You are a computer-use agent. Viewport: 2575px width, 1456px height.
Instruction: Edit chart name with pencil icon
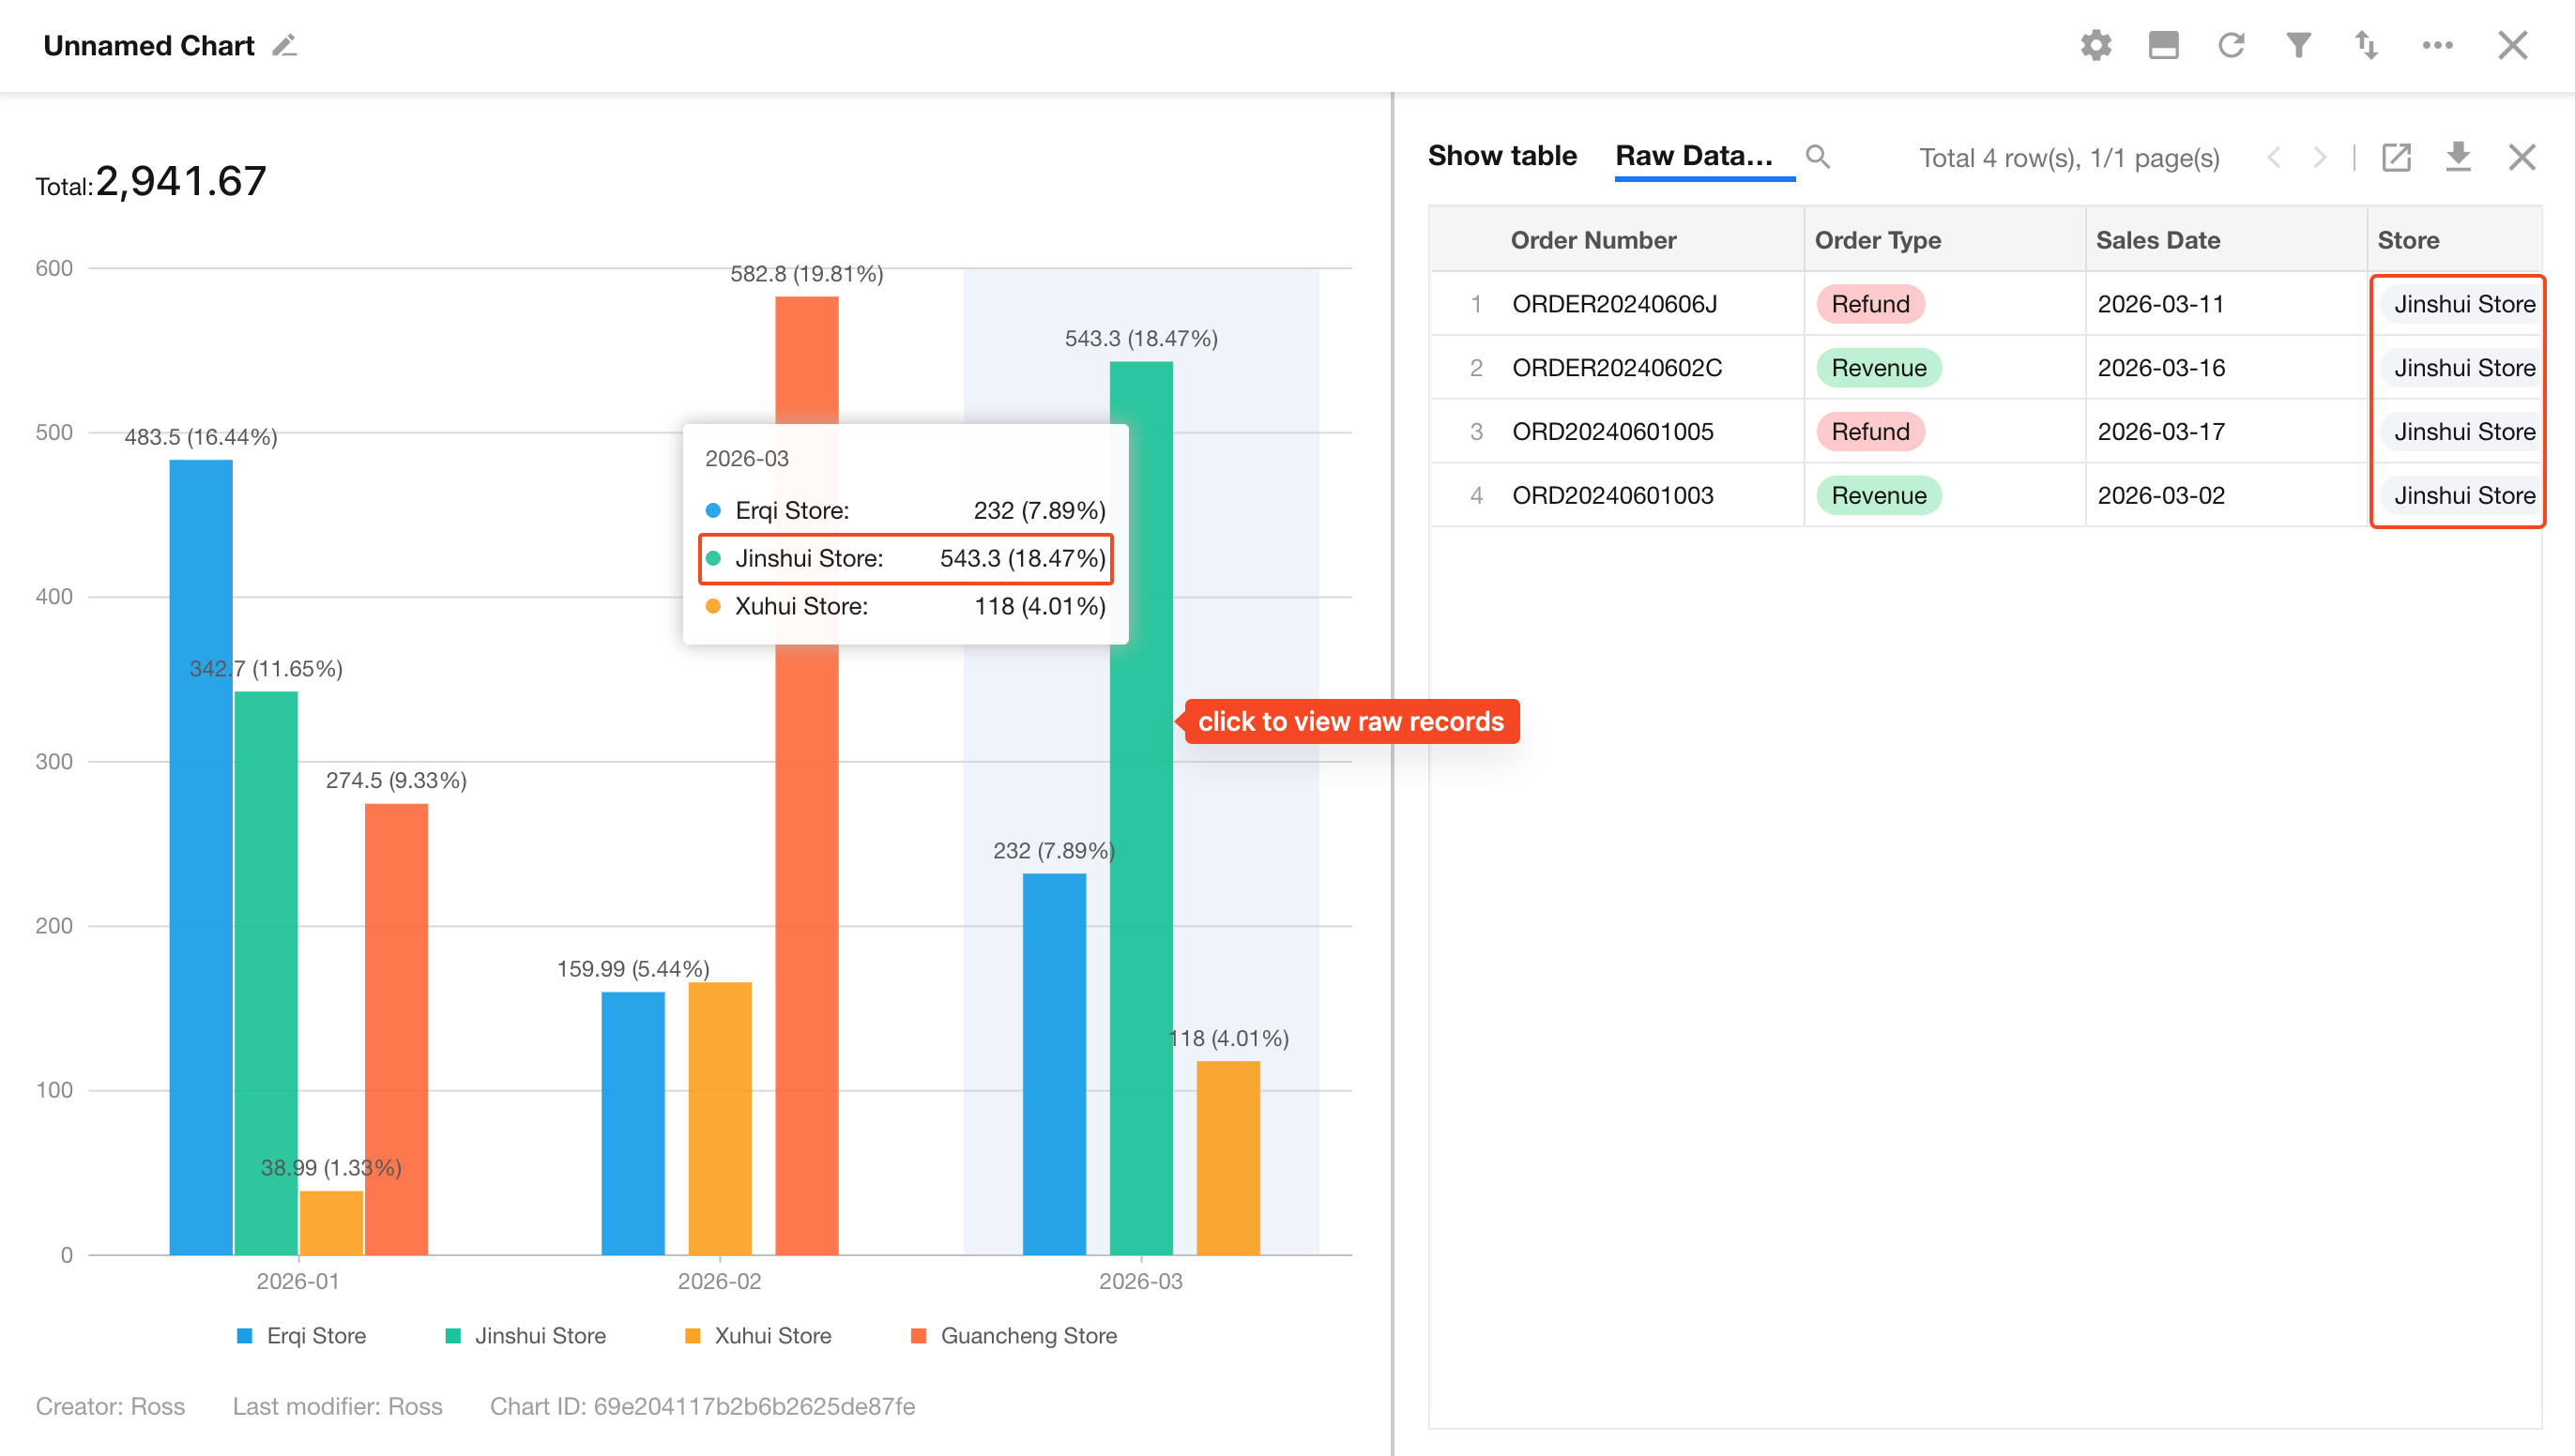tap(285, 46)
